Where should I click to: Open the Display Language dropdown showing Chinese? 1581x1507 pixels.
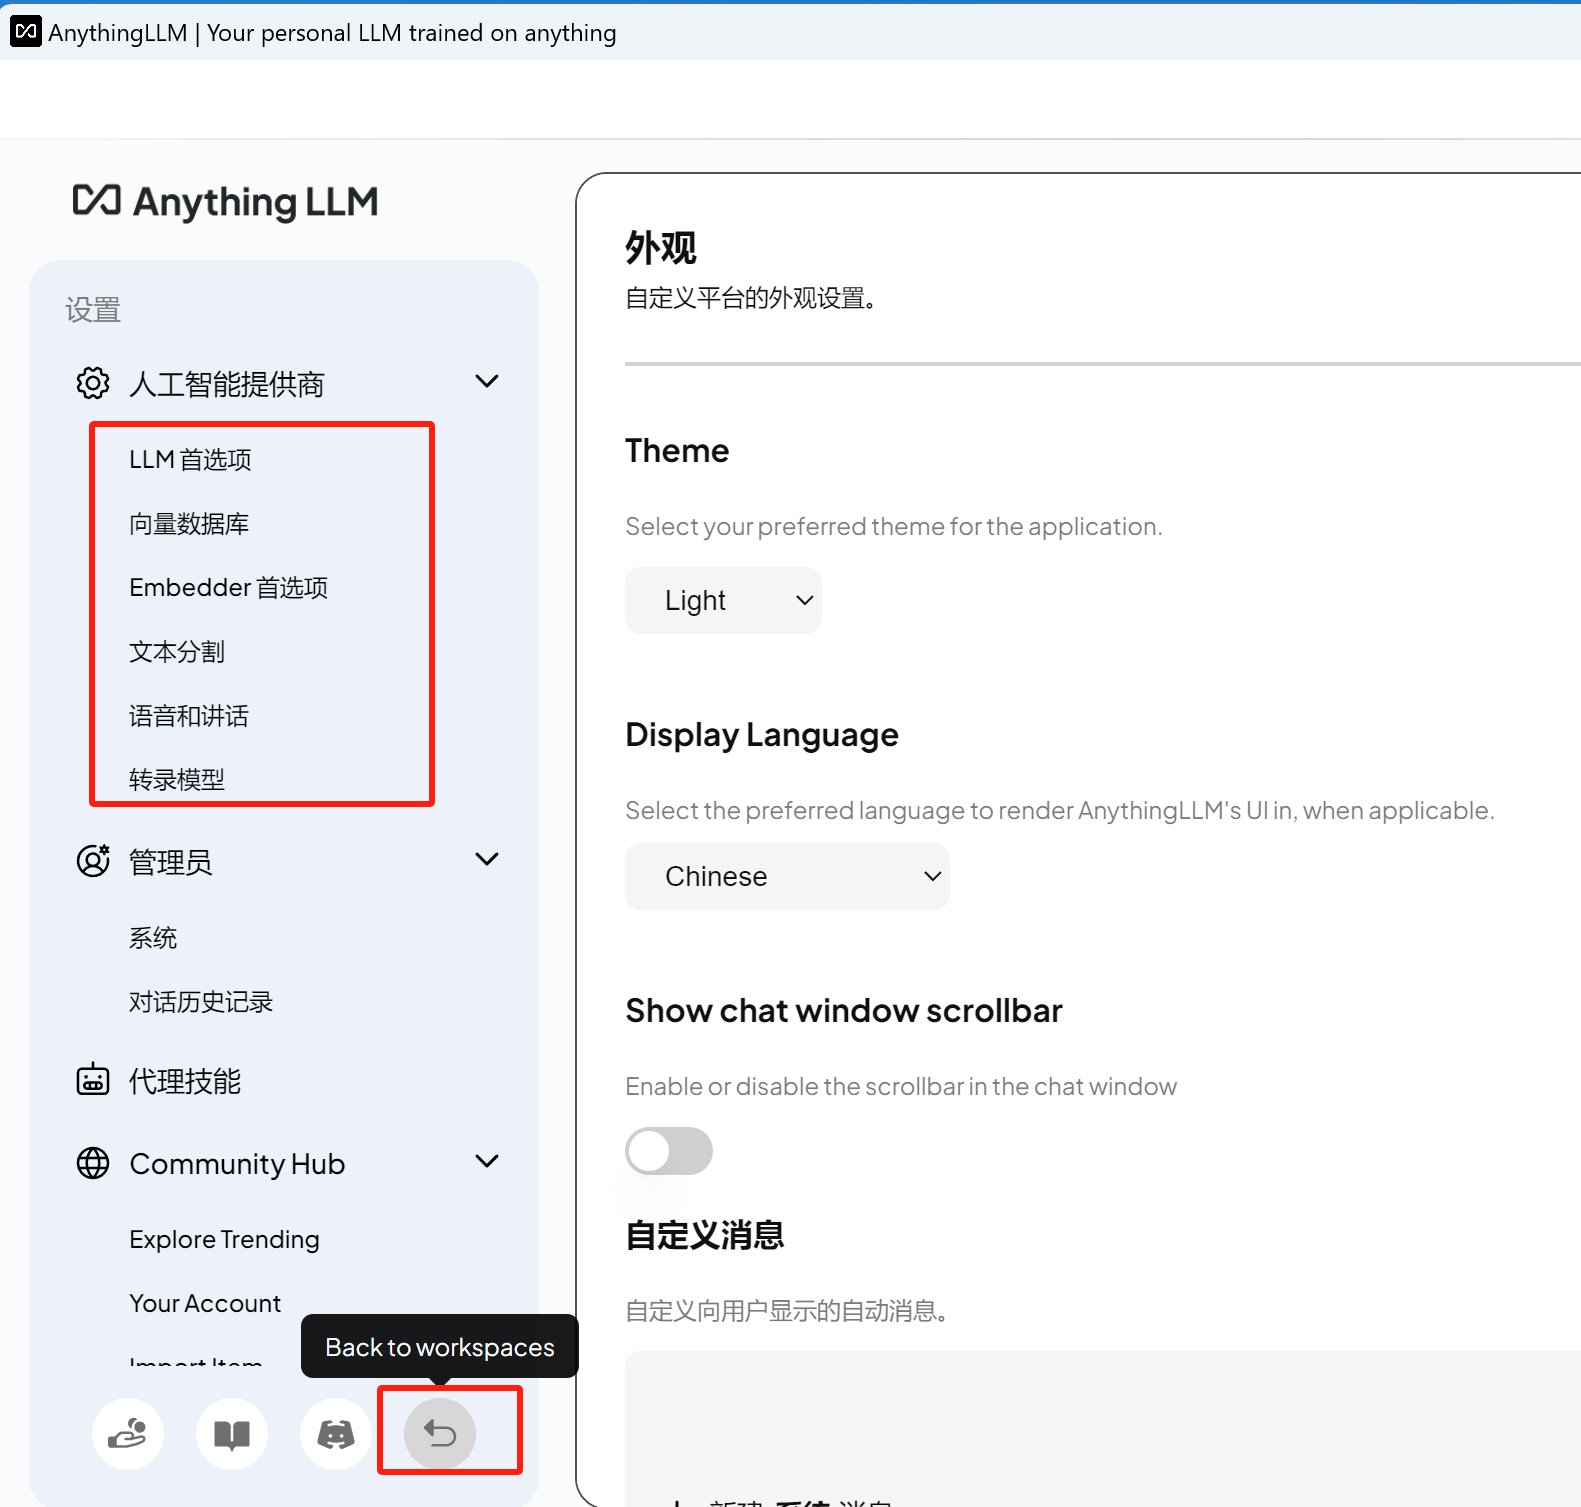tap(787, 876)
